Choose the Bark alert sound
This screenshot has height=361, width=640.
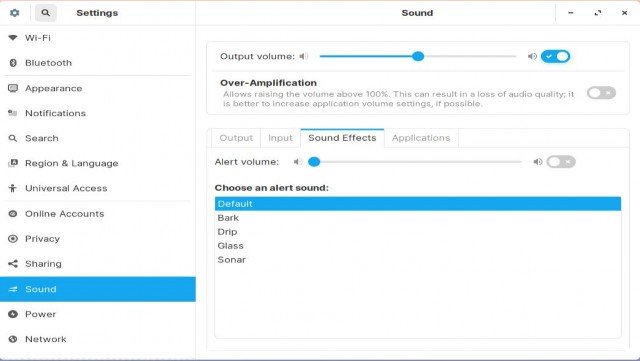418,218
